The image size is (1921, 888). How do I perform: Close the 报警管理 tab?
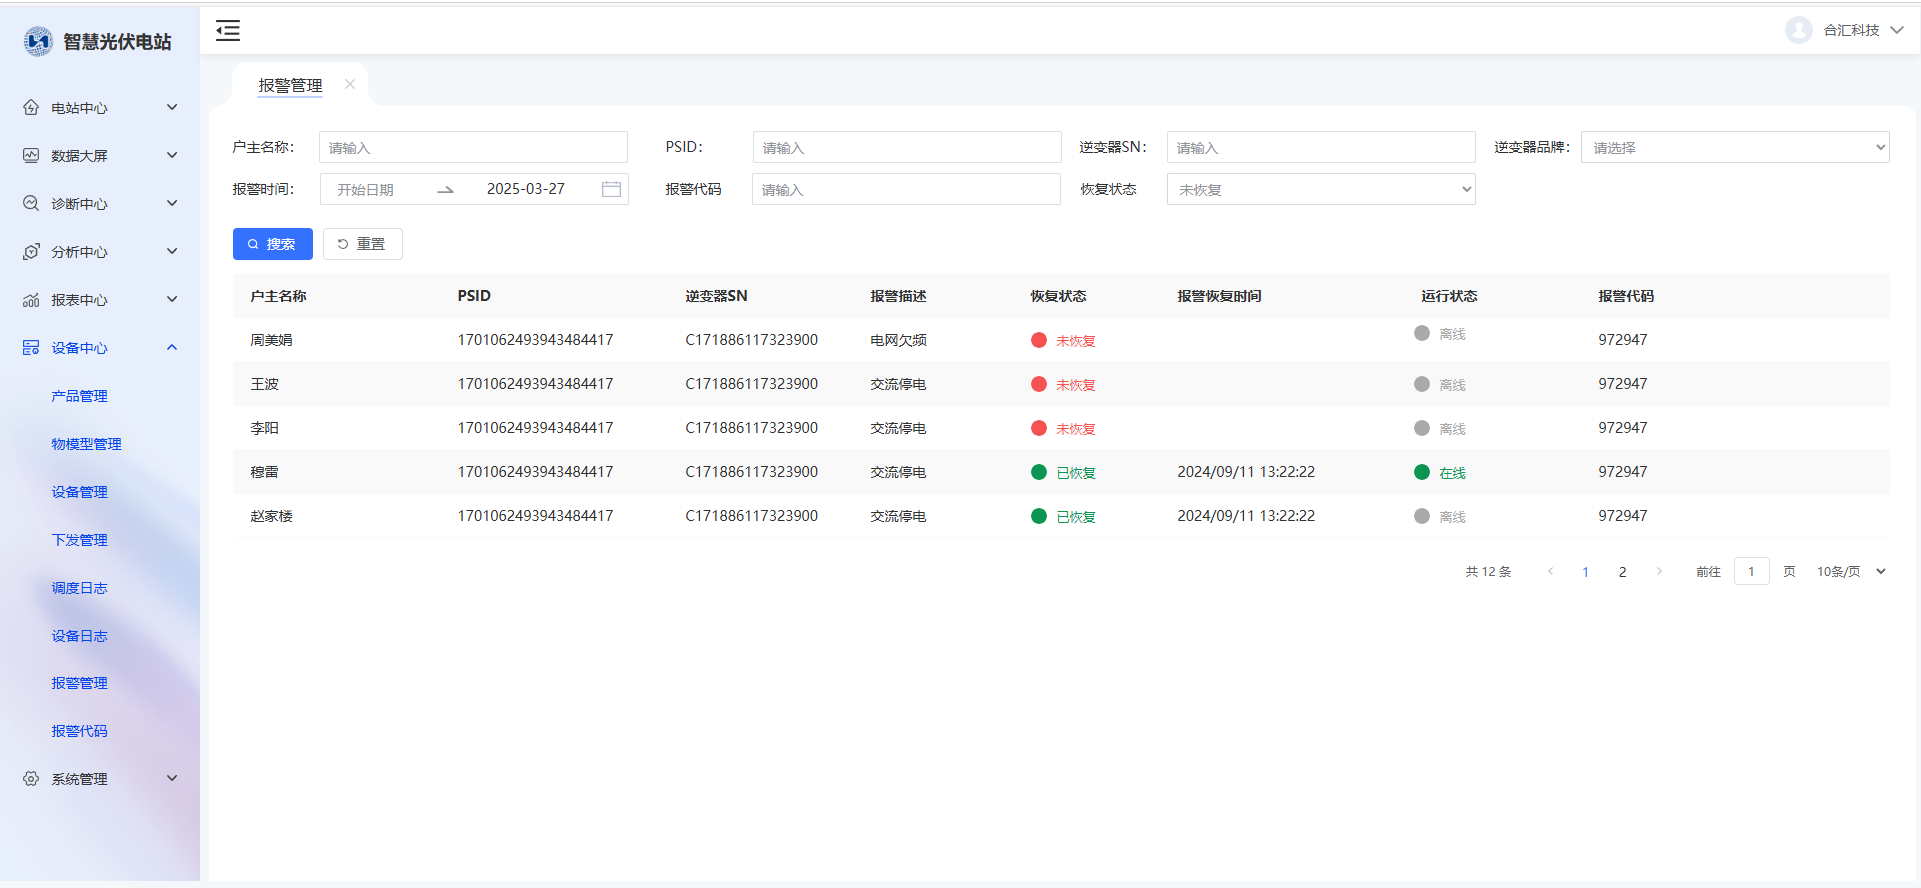tap(350, 84)
